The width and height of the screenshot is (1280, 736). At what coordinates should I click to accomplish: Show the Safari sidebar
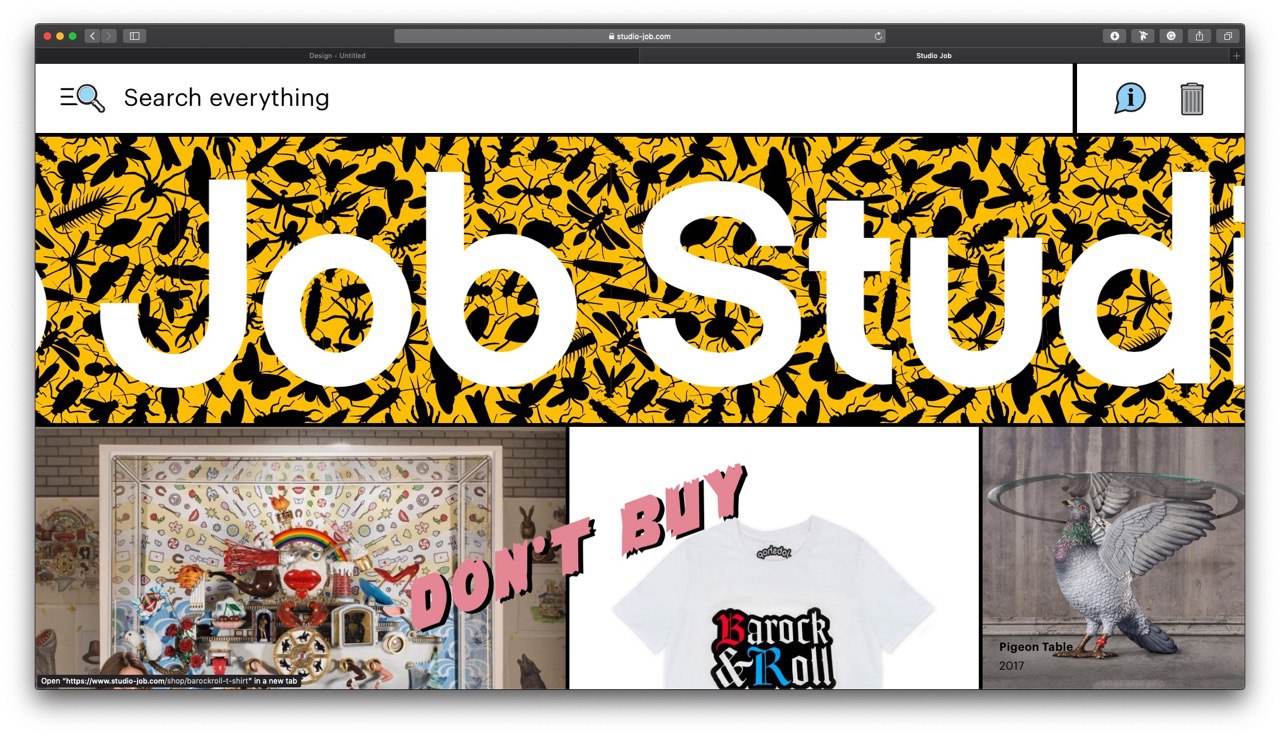(134, 36)
